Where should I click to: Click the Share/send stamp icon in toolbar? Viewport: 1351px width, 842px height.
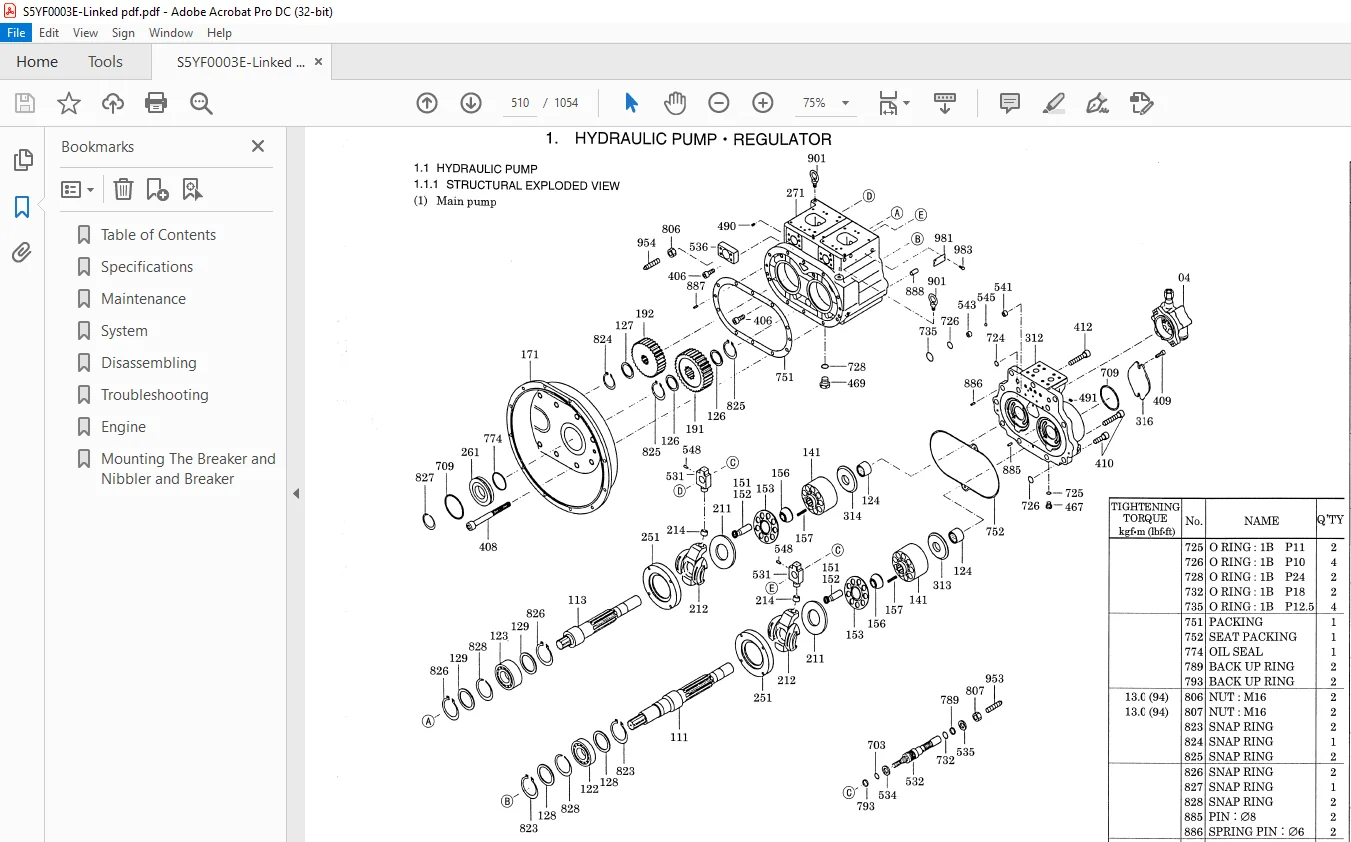pyautogui.click(x=1142, y=103)
